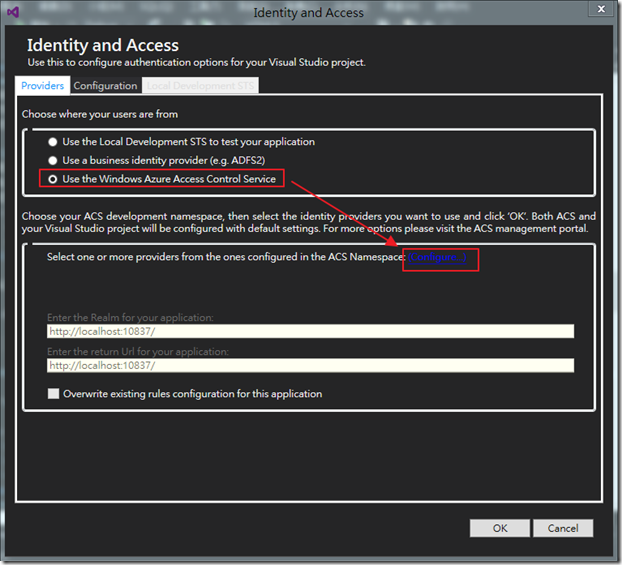
Task: Switch to the Providers tab
Action: pos(42,86)
